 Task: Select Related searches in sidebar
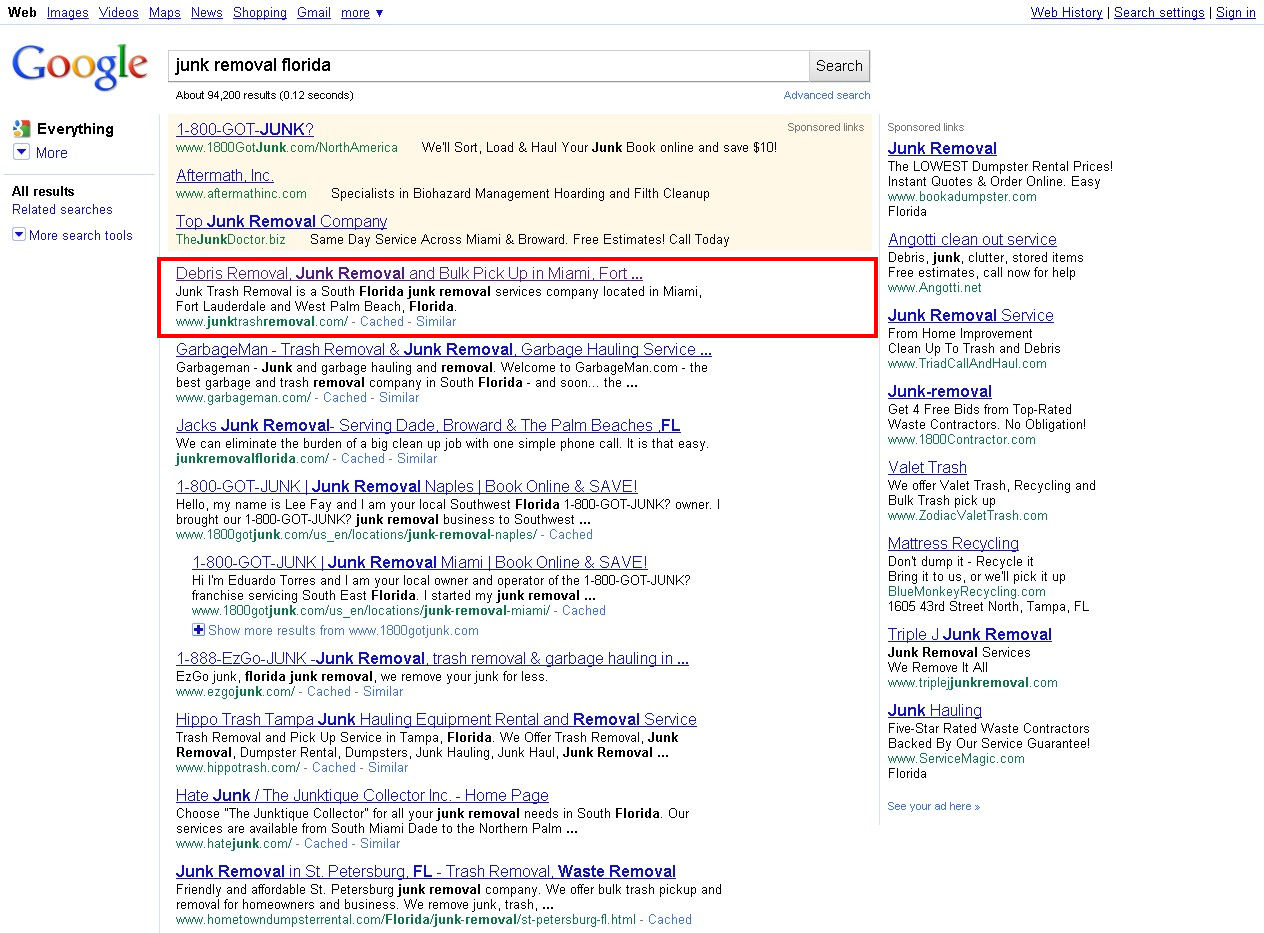point(62,210)
